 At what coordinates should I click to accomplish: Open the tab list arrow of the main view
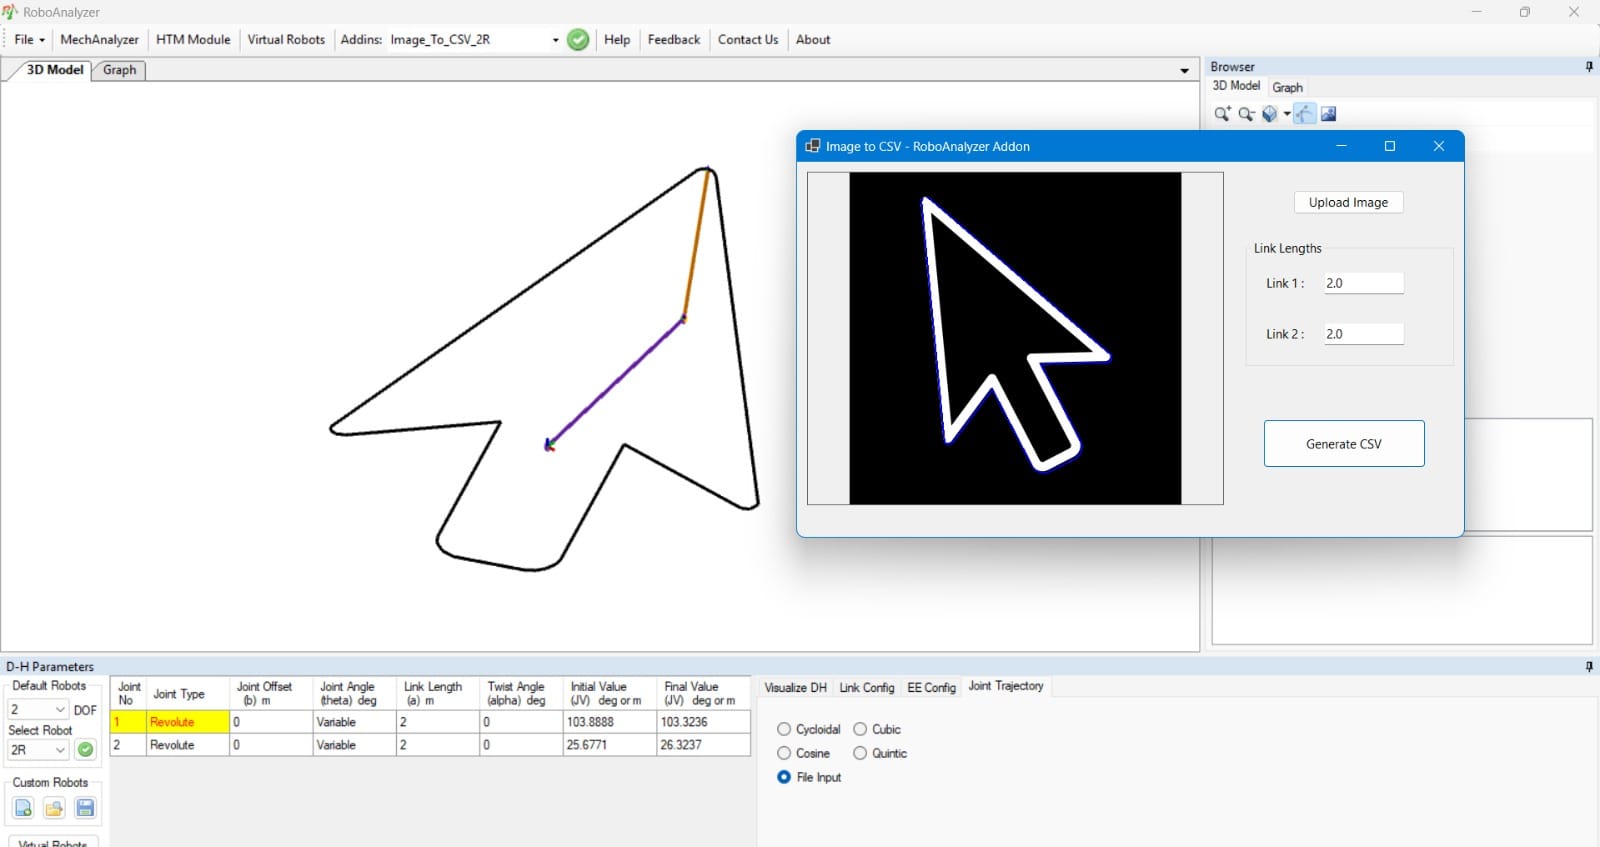tap(1184, 71)
